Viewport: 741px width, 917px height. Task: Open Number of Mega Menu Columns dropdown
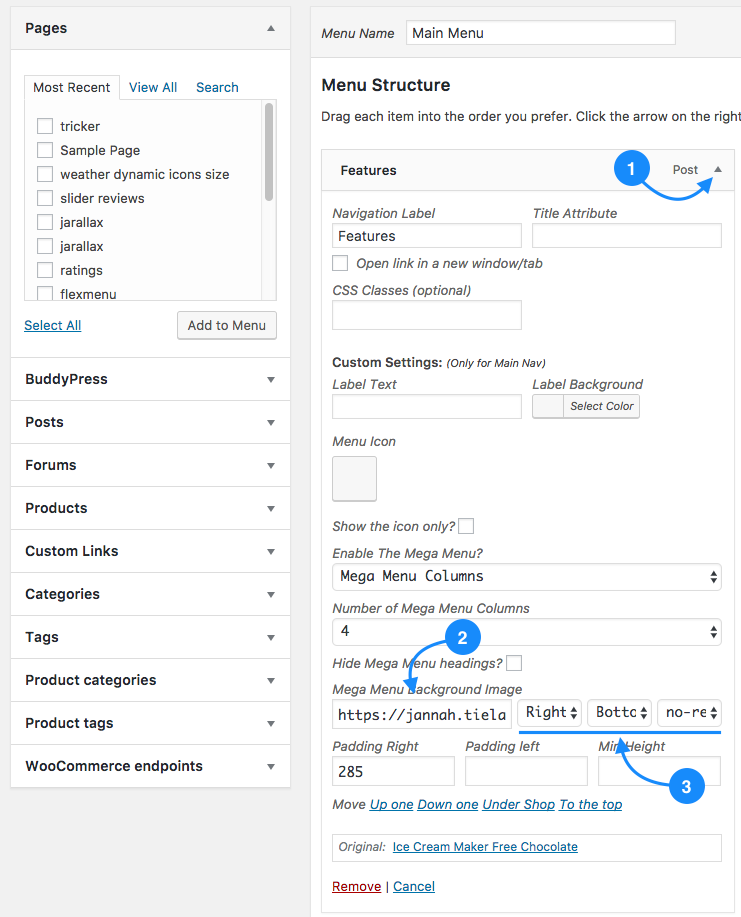[x=527, y=632]
